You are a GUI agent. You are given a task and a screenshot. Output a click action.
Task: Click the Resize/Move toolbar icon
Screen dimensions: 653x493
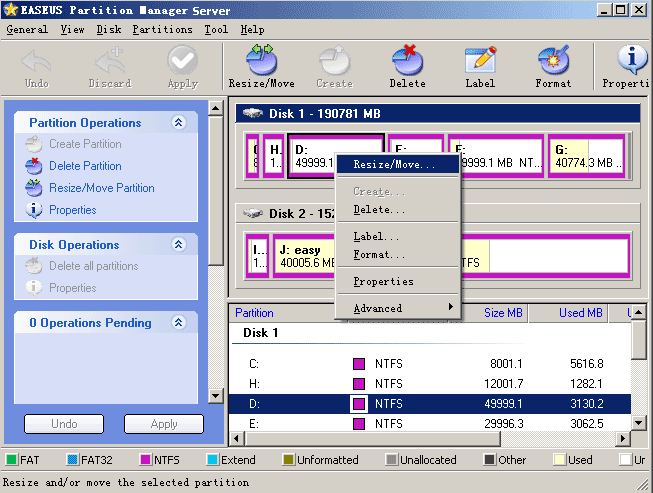click(261, 60)
